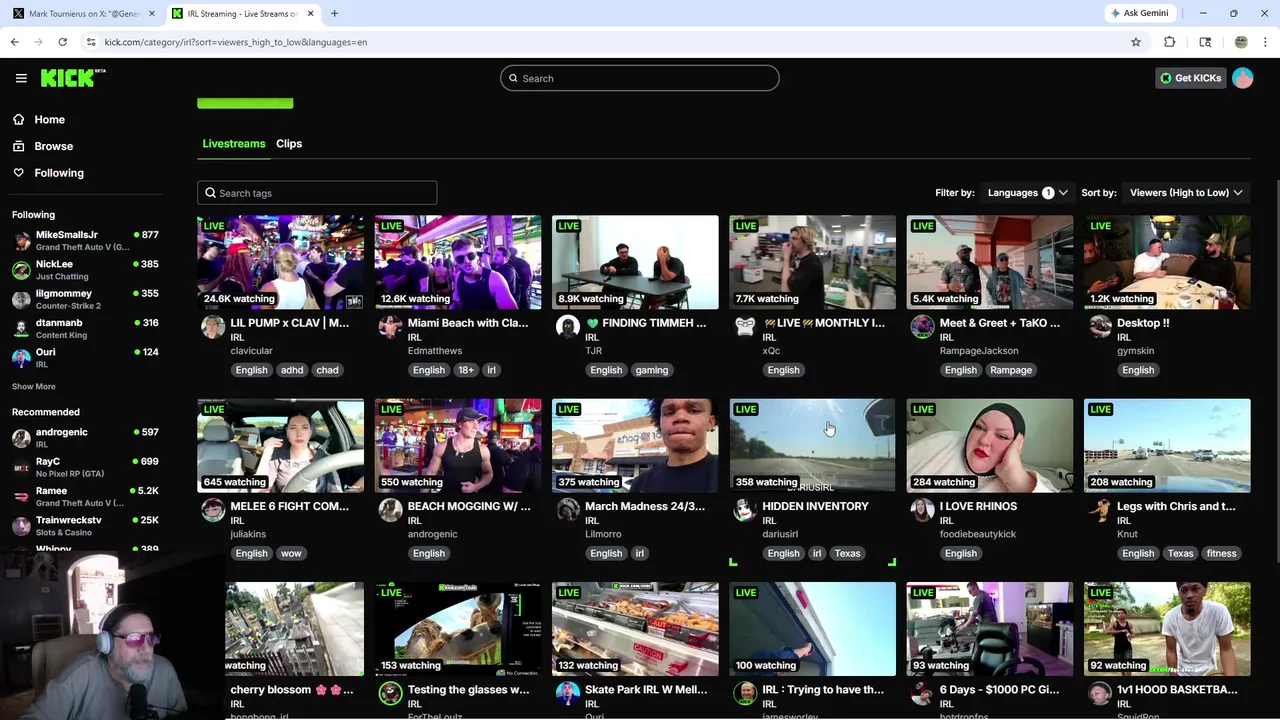This screenshot has width=1280, height=720.
Task: Open the androgenic recommended channel
Action: coord(85,437)
